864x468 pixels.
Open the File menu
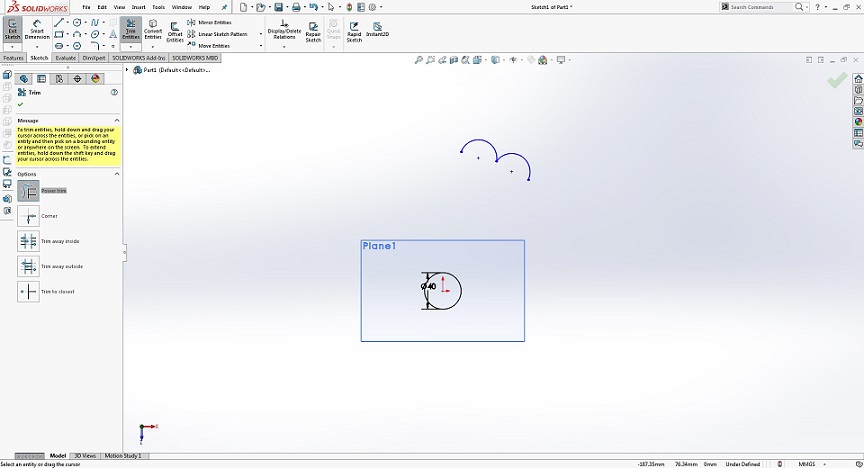(87, 7)
